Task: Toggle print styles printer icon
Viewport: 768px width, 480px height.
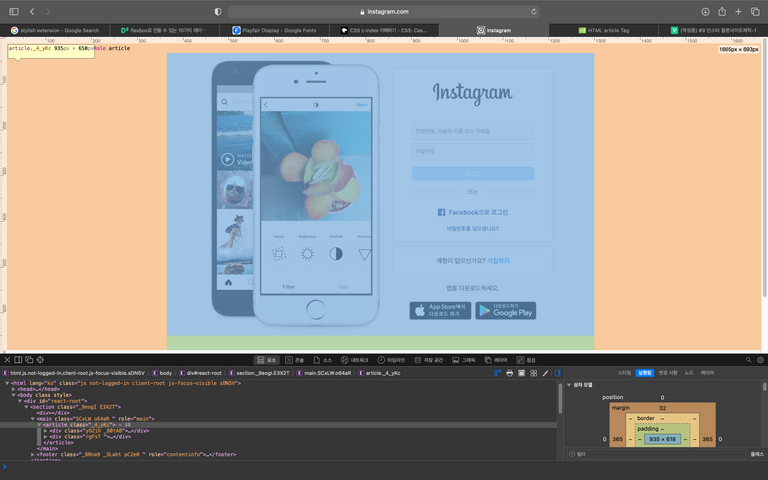Action: click(x=509, y=373)
